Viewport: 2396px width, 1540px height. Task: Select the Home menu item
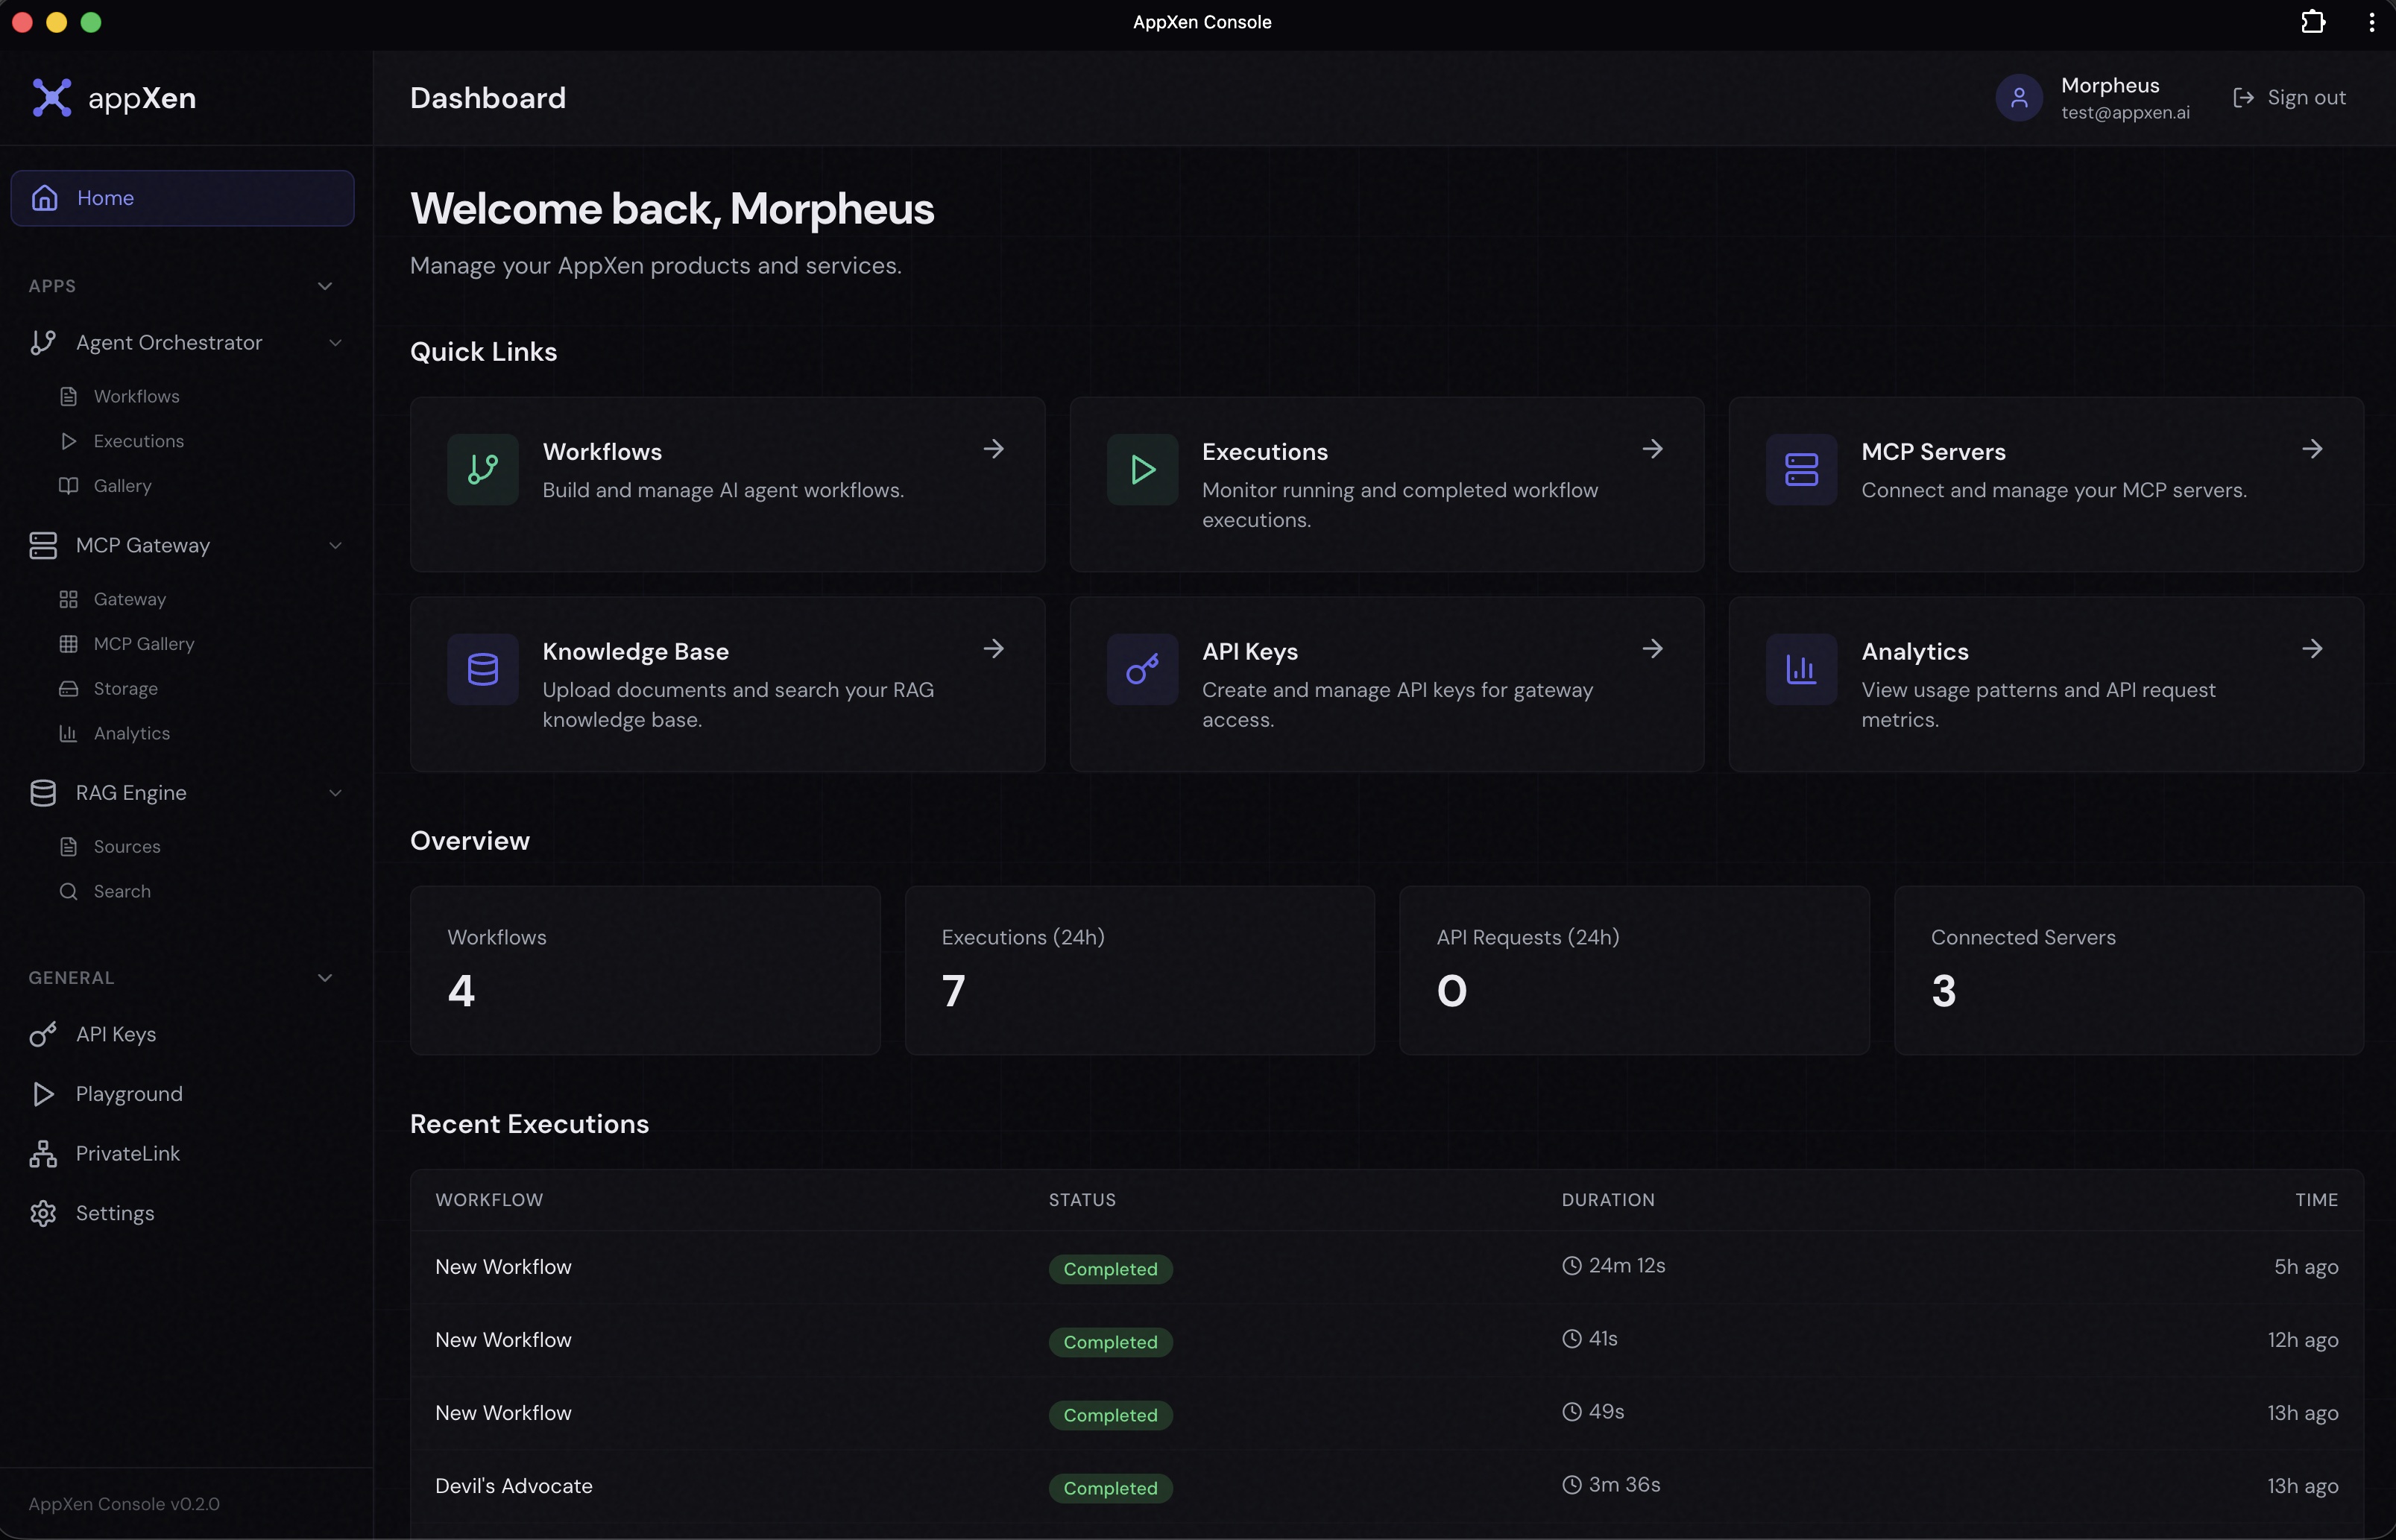105,197
